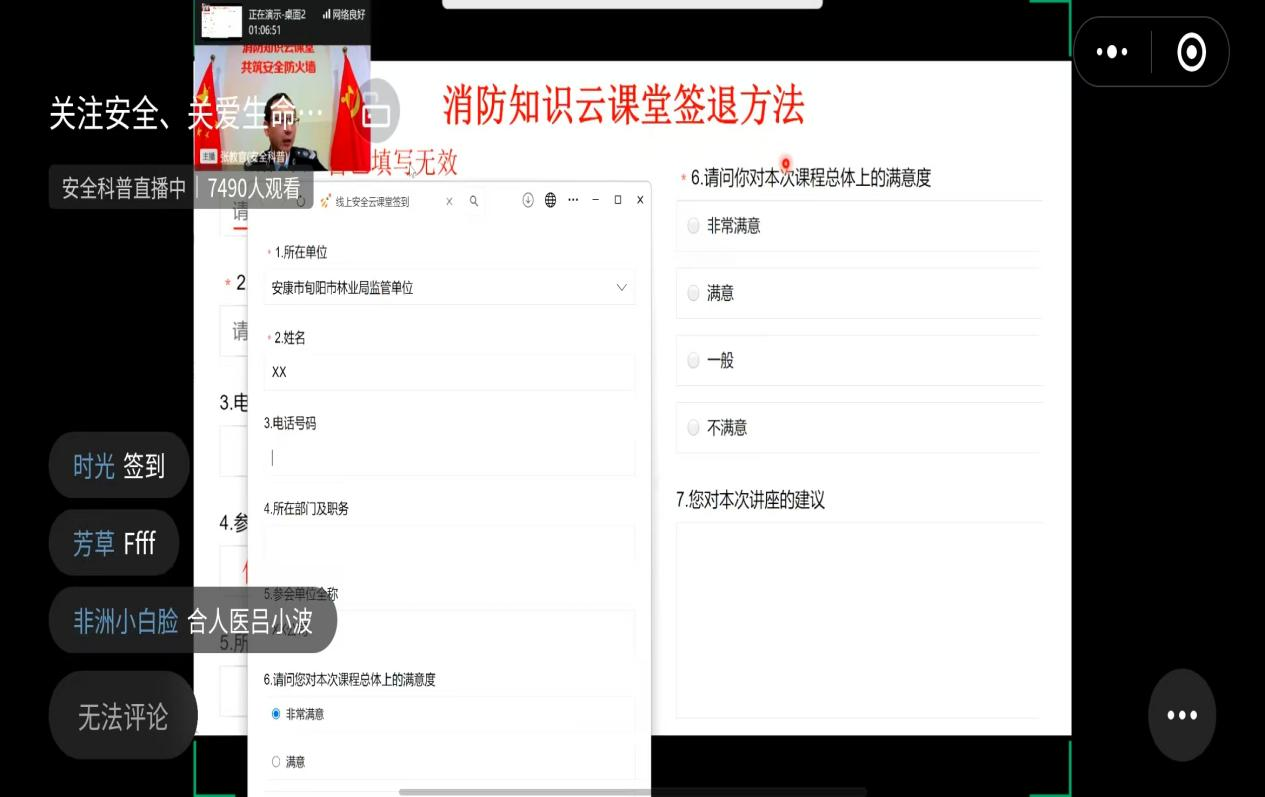Screen dimensions: 1265x797
Task: Click the semi-transparent lock screen icon
Action: pos(376,111)
